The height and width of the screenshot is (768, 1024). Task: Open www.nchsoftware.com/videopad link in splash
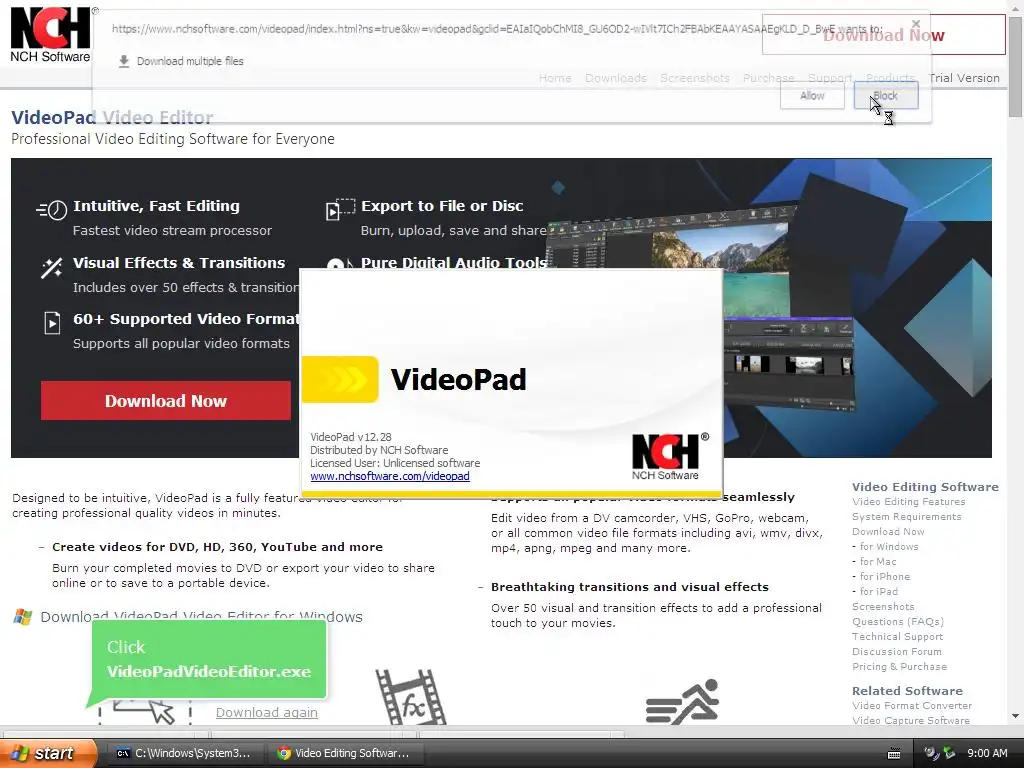tap(390, 476)
